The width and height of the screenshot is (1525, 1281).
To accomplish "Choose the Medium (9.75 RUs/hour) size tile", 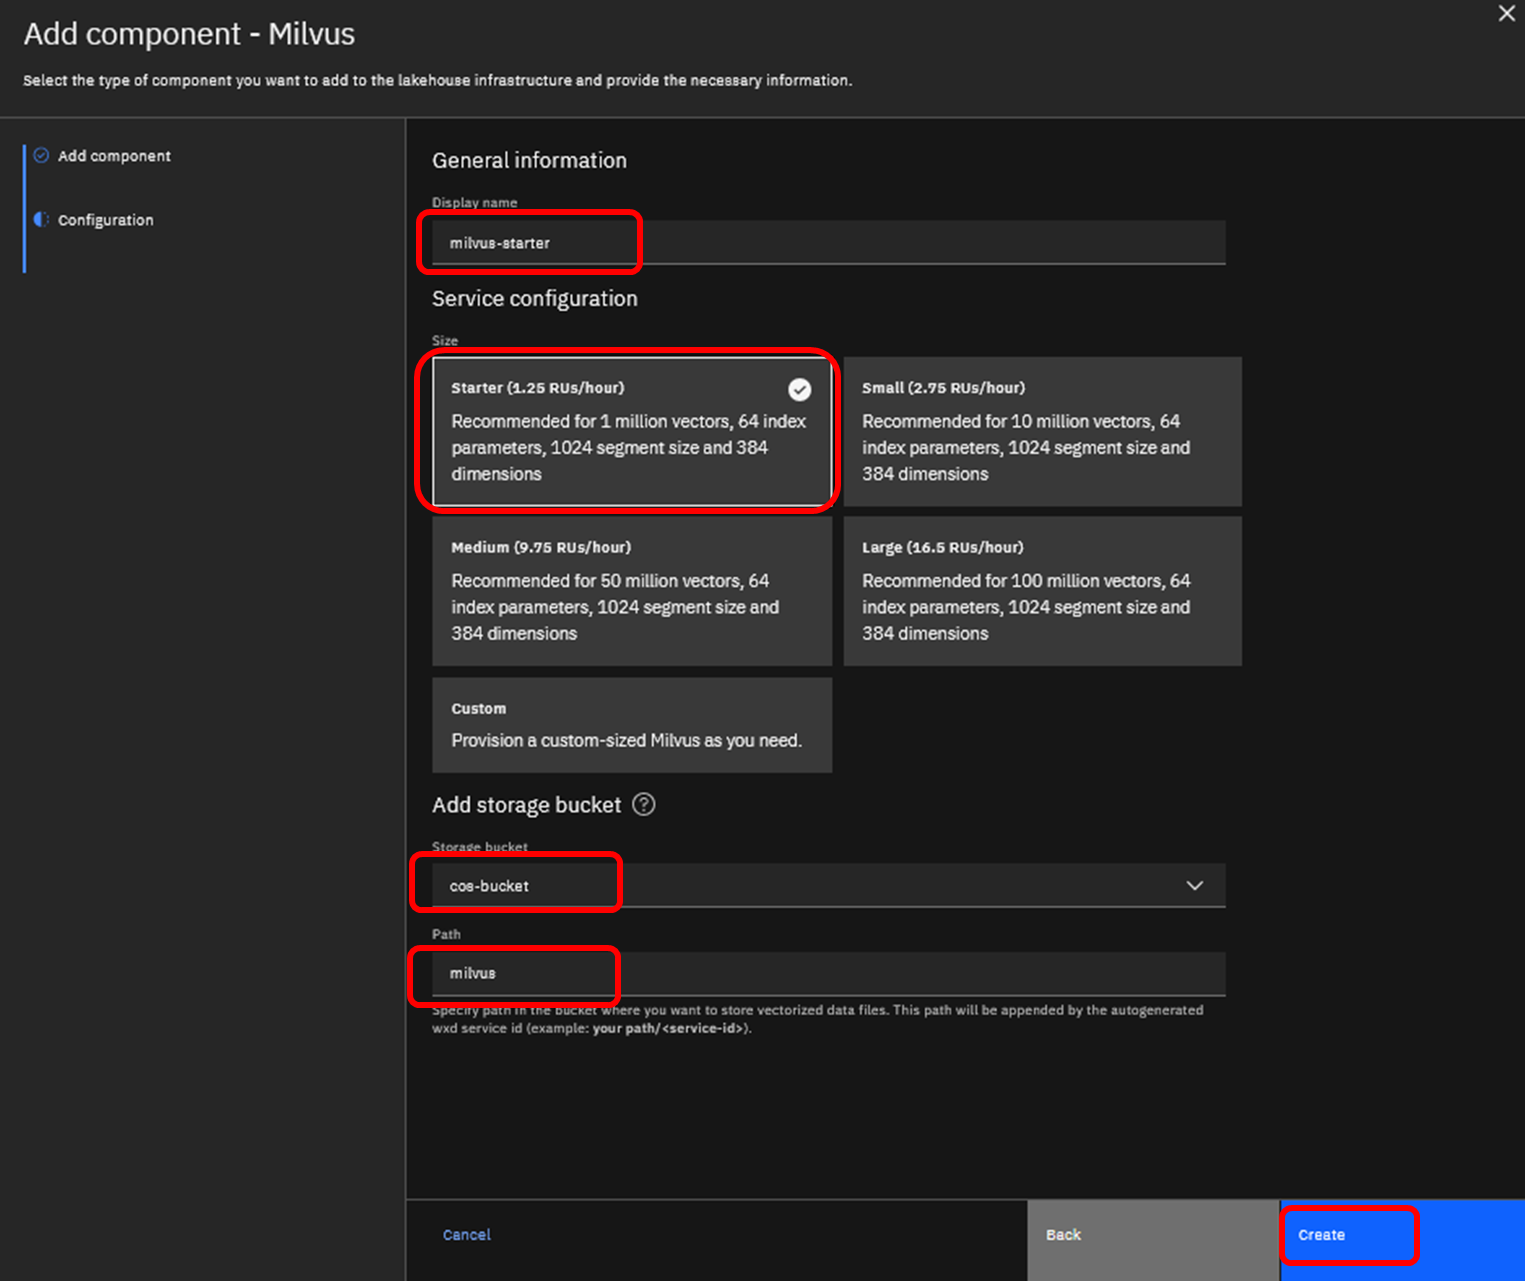I will coord(631,591).
